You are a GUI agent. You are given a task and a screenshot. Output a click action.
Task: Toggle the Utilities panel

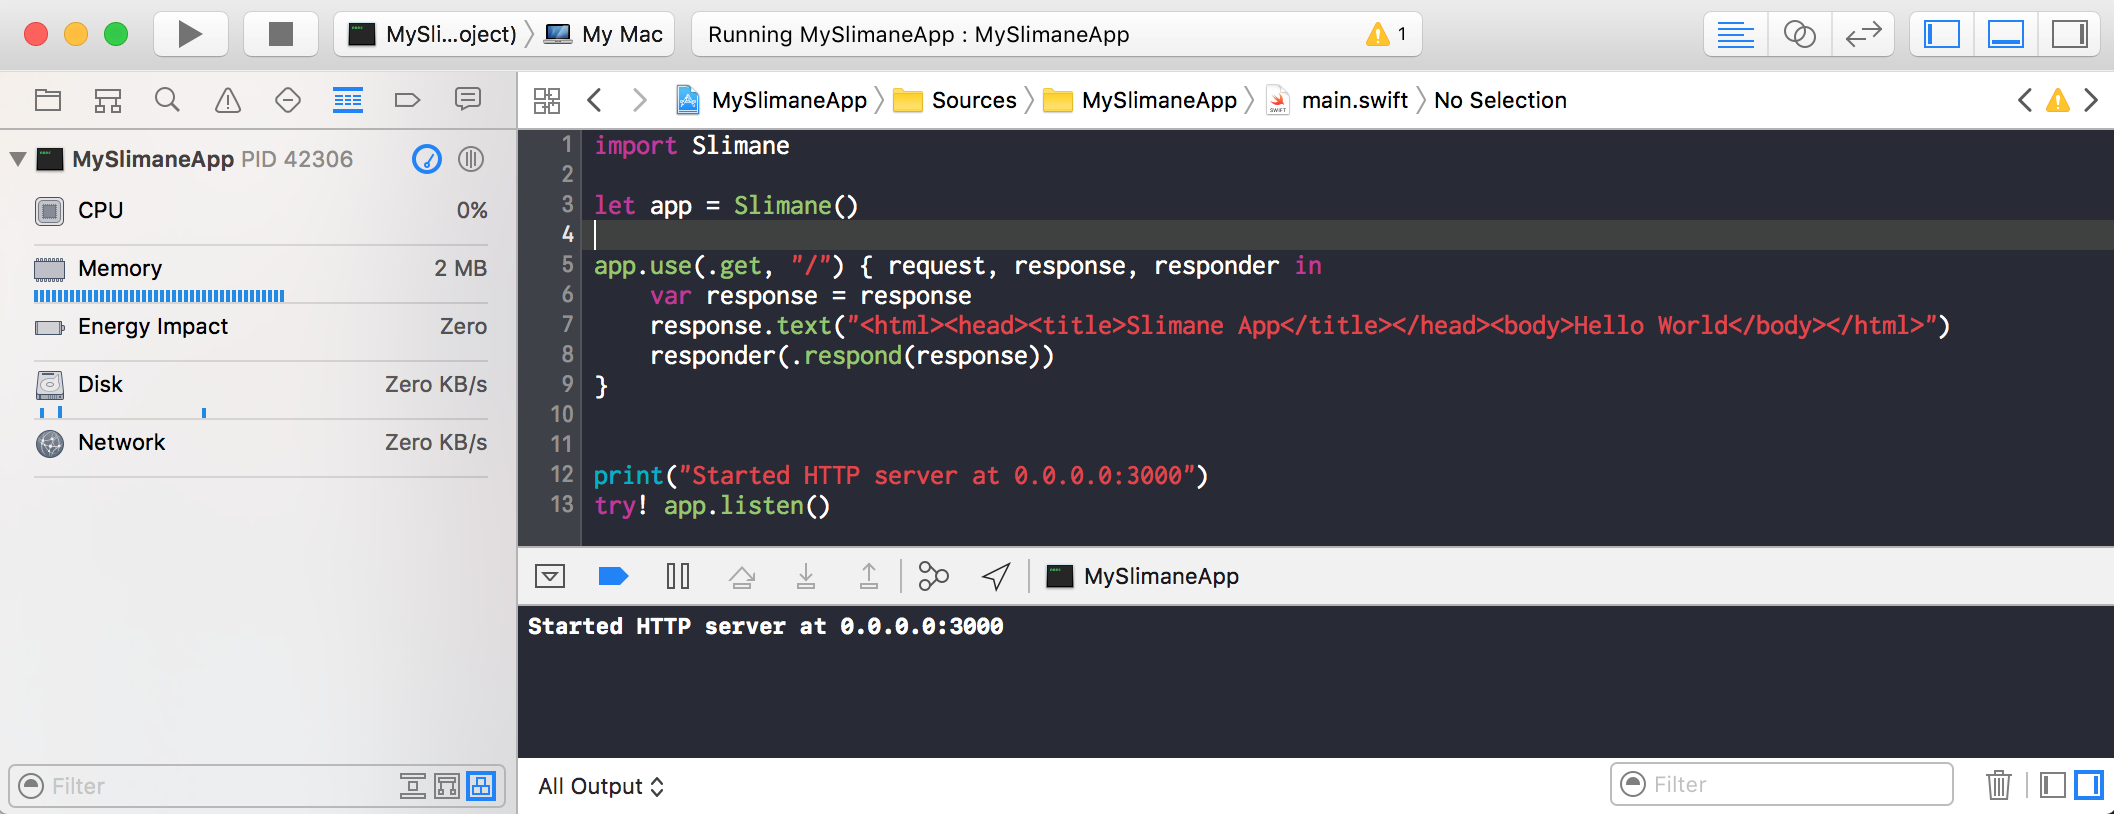point(2069,34)
